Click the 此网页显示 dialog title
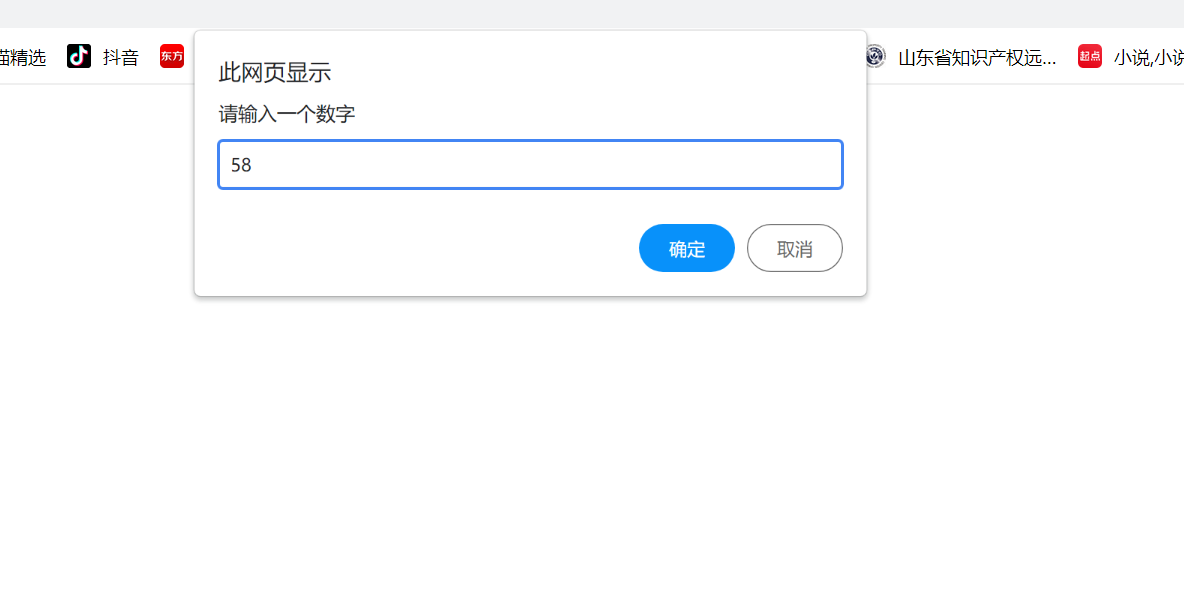The width and height of the screenshot is (1184, 614). point(275,72)
